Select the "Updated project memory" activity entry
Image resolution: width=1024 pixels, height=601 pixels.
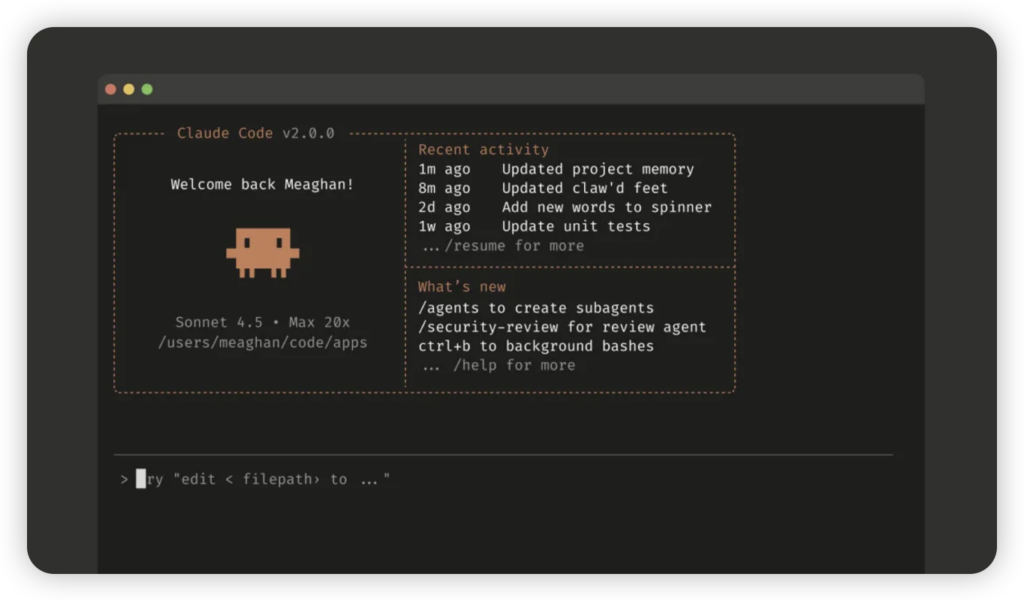(597, 169)
